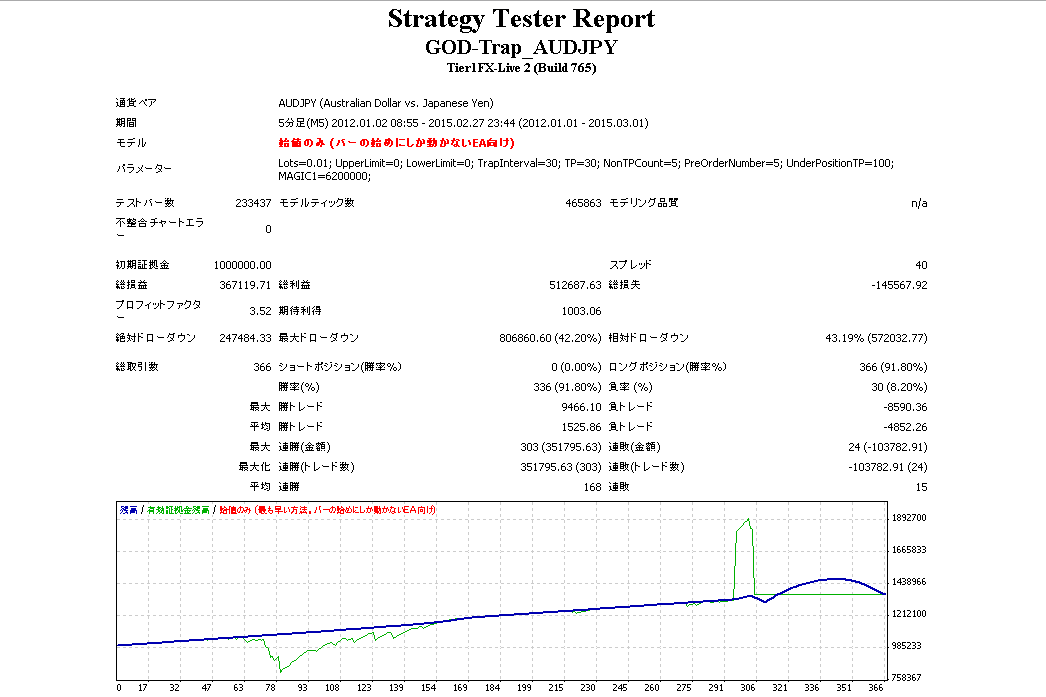Click the 期間 label
The image size is (1046, 697).
[x=126, y=123]
